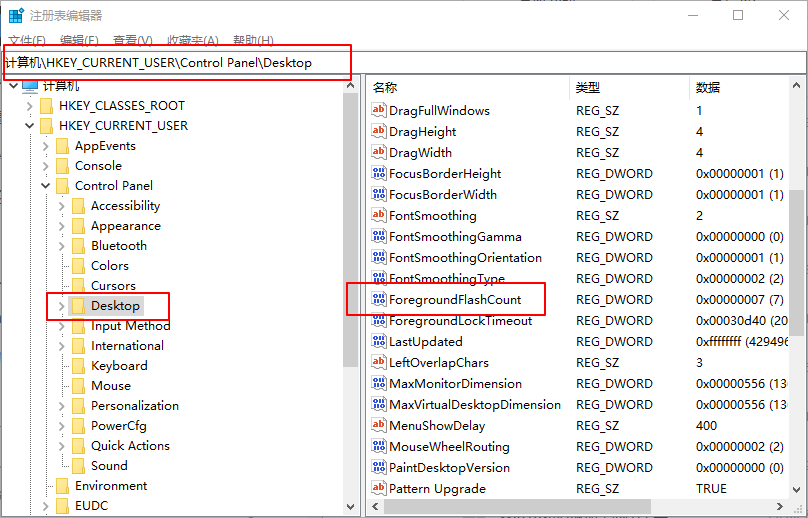The width and height of the screenshot is (808, 518).
Task: Click the registry path address bar
Action: (x=400, y=62)
